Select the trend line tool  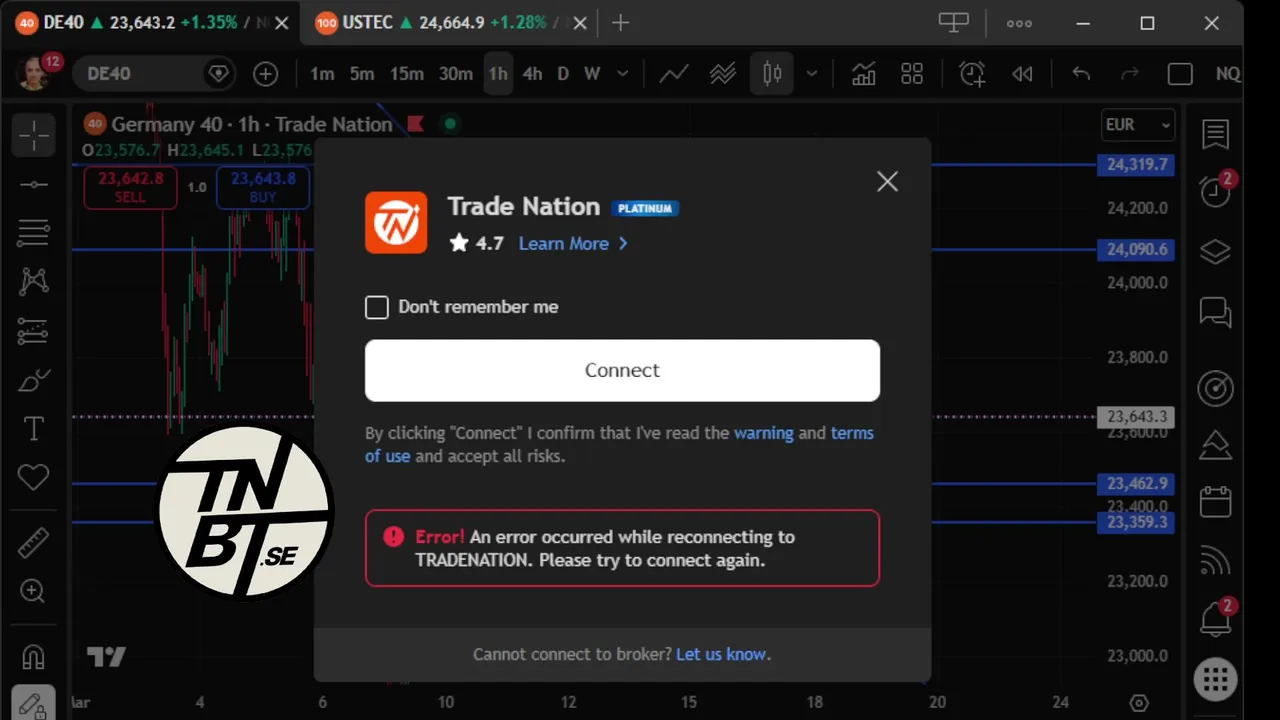tap(33, 185)
